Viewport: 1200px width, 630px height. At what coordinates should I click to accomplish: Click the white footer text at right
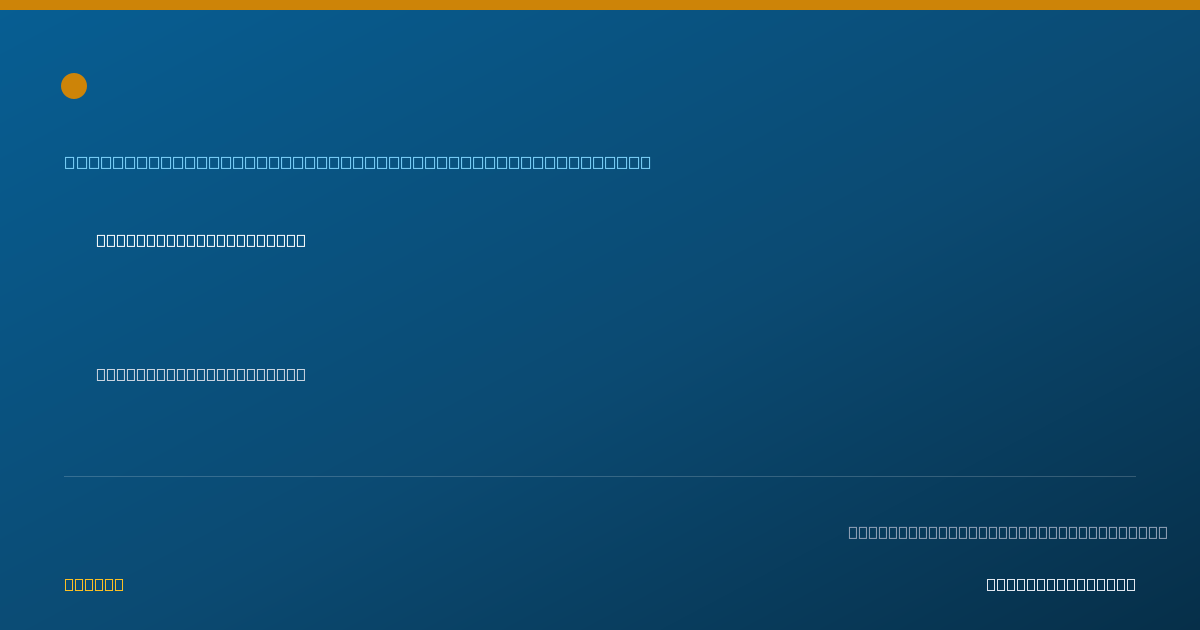1061,584
